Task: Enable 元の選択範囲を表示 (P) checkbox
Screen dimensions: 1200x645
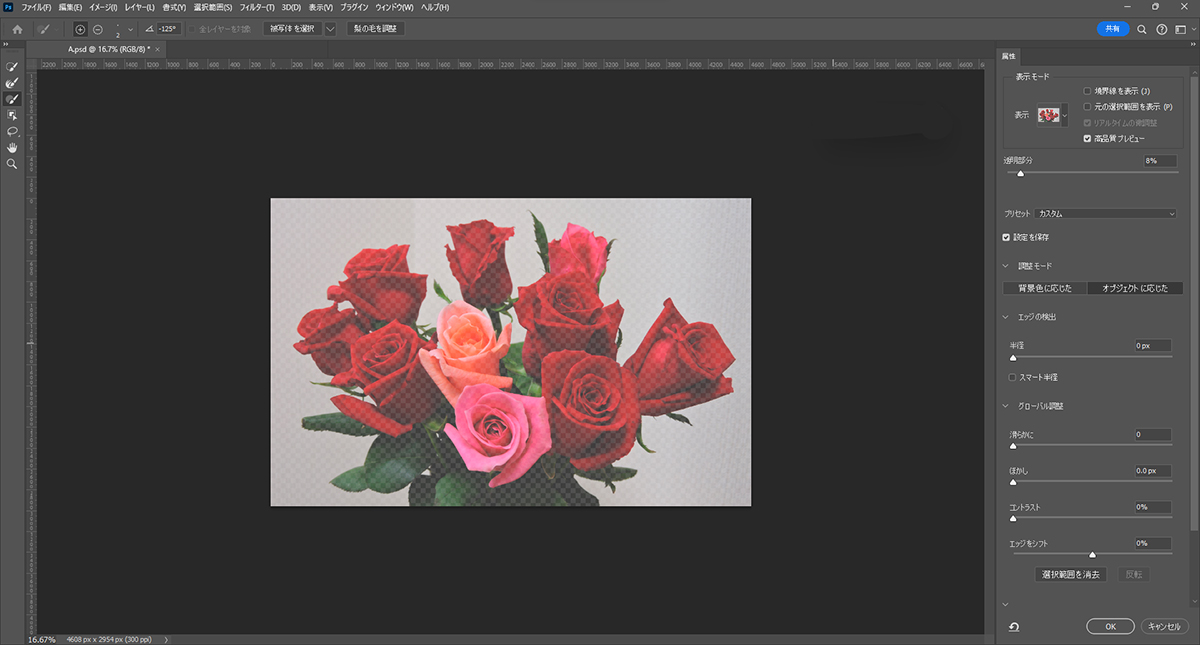Action: pos(1087,107)
